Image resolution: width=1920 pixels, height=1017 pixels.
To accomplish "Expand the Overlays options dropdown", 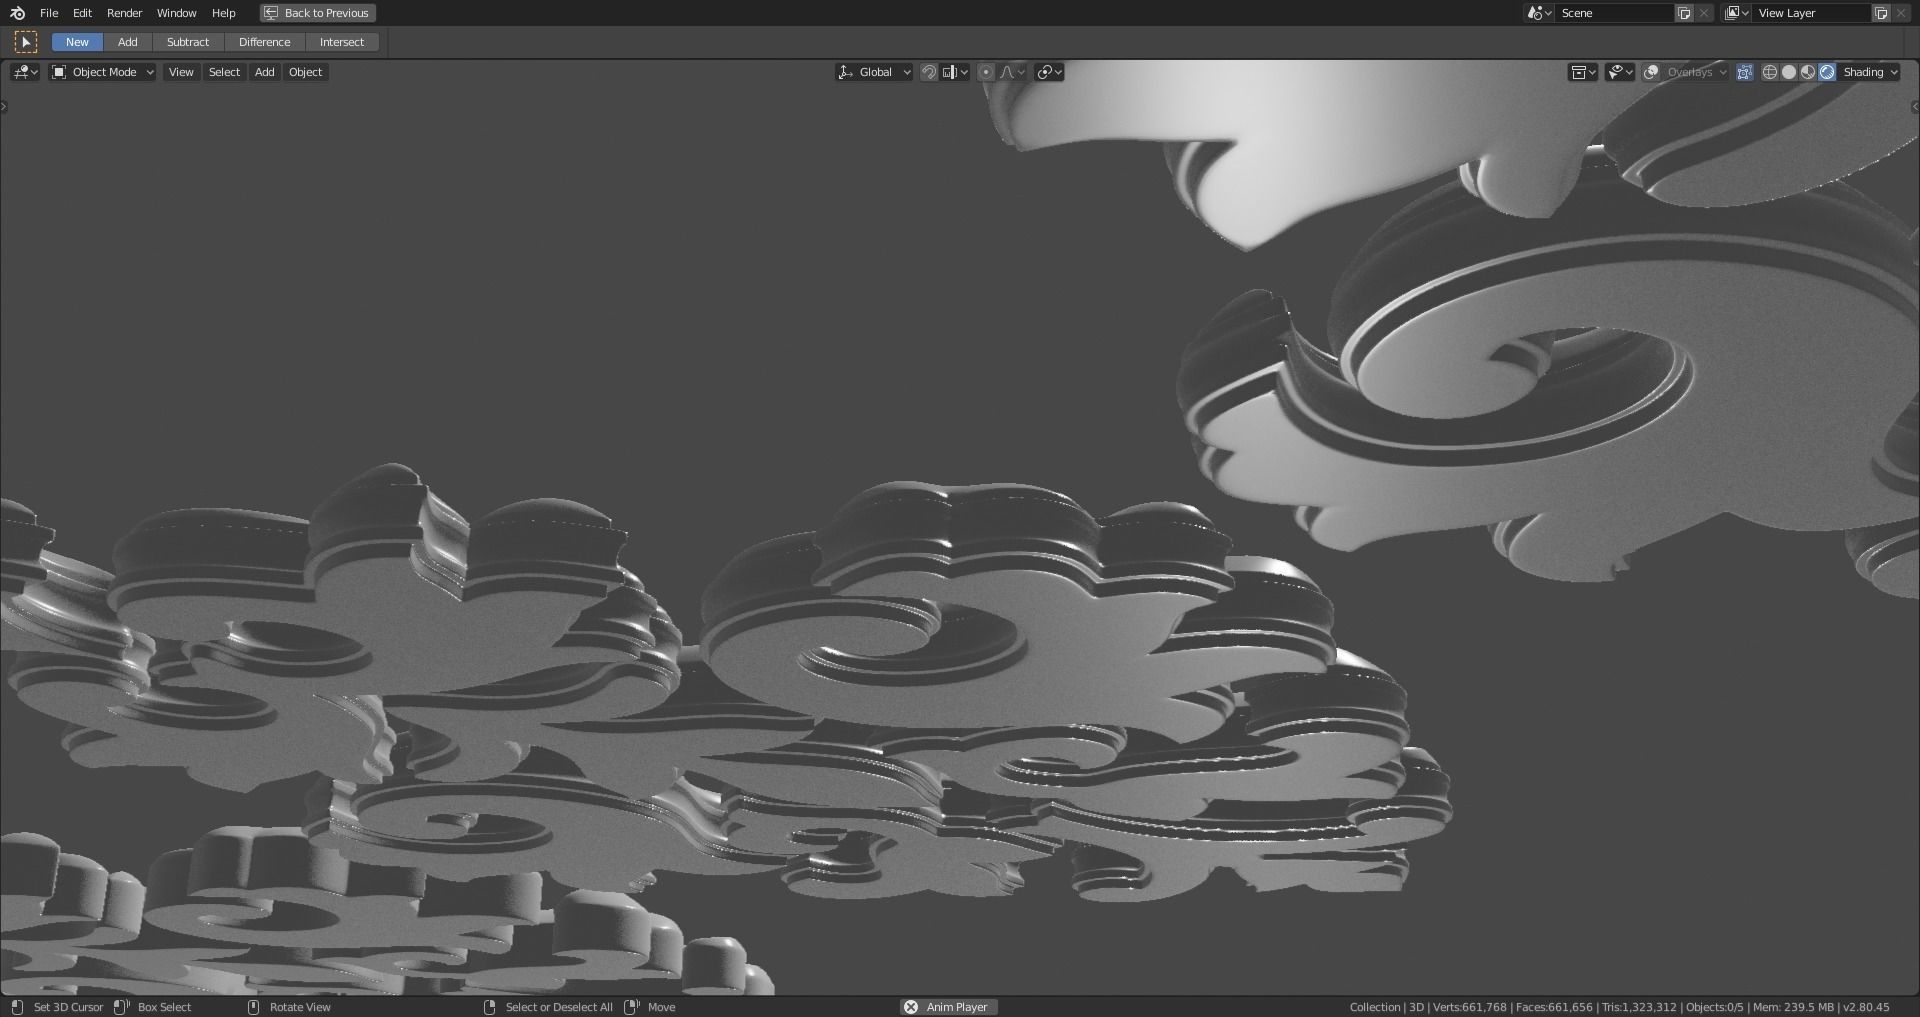I will tap(1696, 72).
